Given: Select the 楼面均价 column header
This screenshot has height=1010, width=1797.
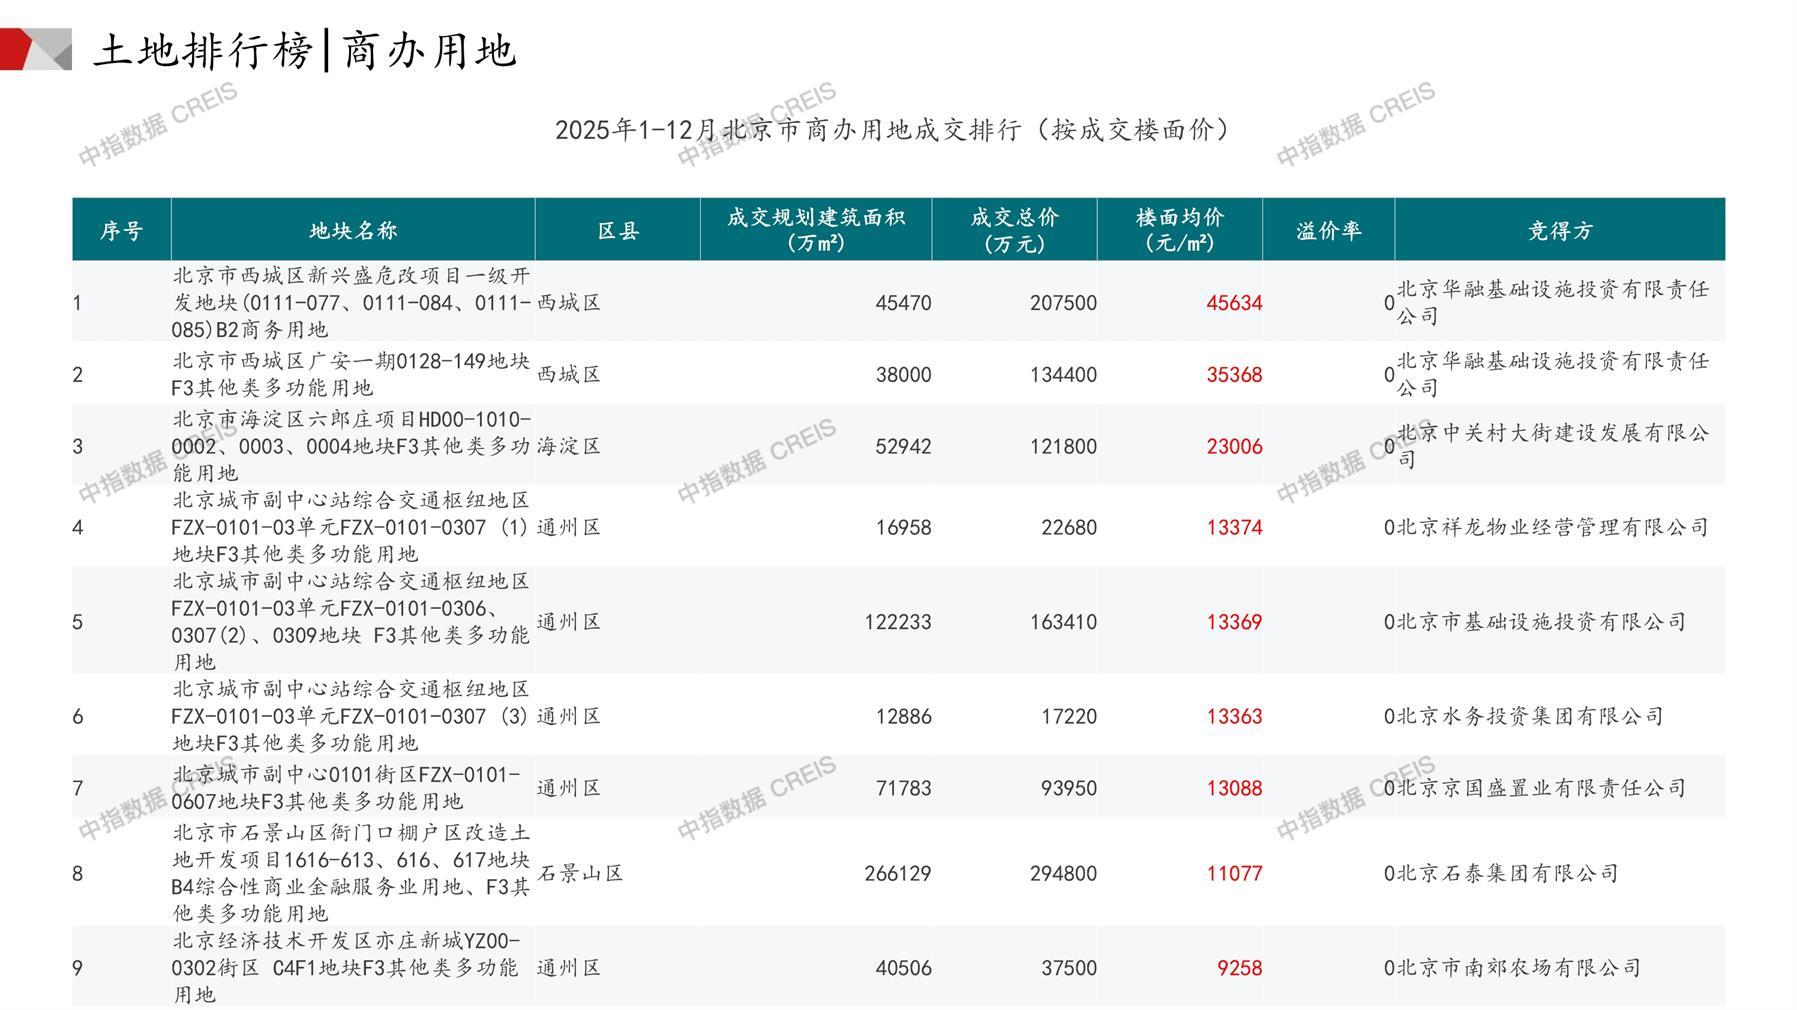Looking at the screenshot, I should (x=1179, y=231).
